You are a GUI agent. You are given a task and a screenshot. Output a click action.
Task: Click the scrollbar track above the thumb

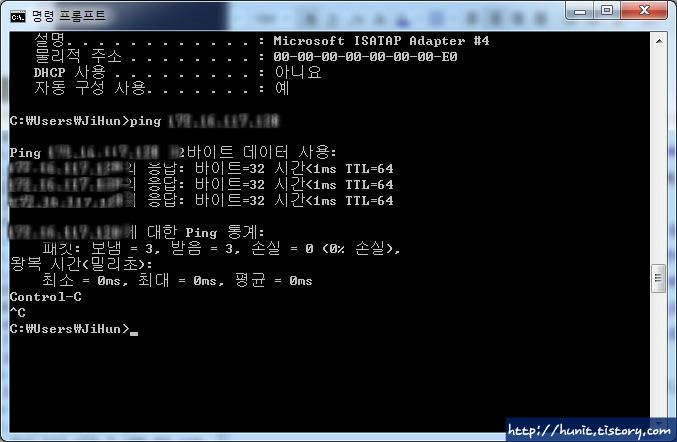(x=658, y=157)
